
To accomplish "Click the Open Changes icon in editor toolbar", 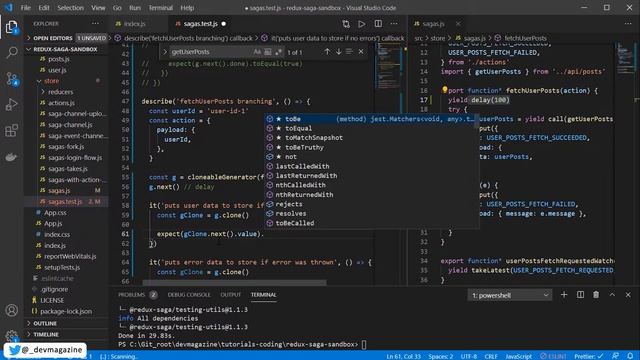I will (x=346, y=24).
